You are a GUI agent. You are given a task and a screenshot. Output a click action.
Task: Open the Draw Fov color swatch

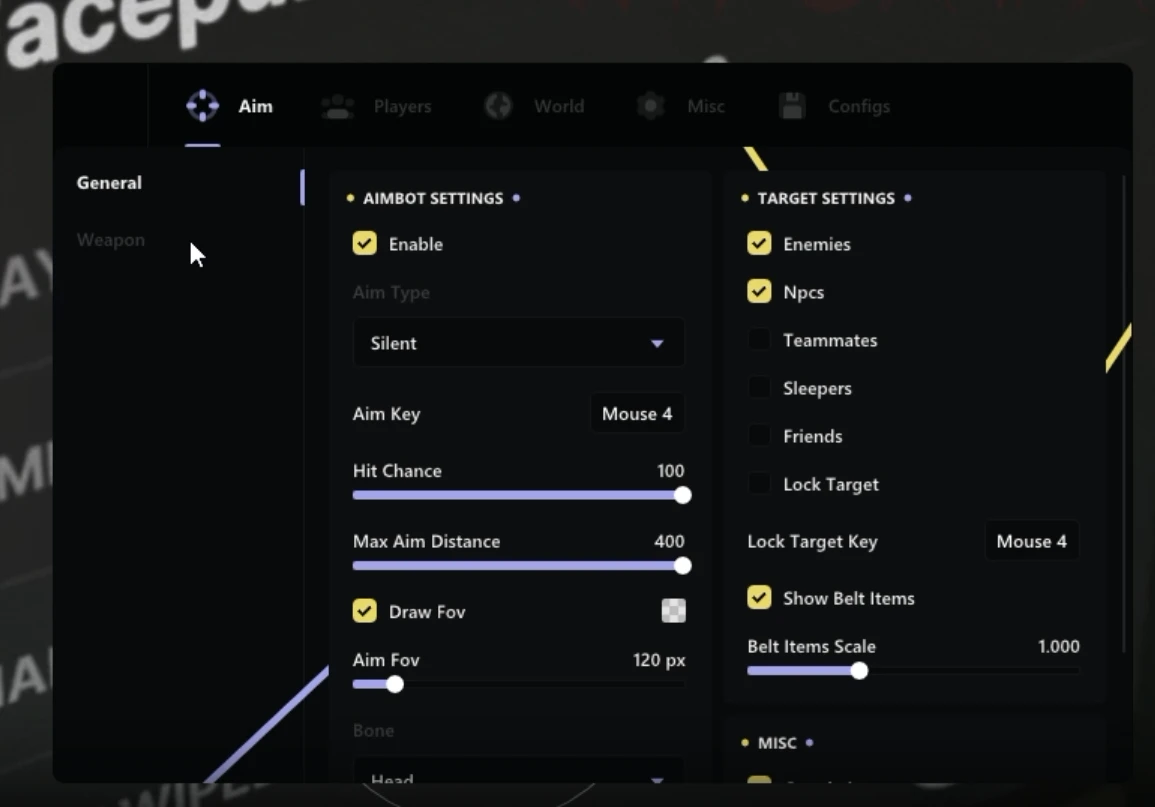pyautogui.click(x=673, y=610)
